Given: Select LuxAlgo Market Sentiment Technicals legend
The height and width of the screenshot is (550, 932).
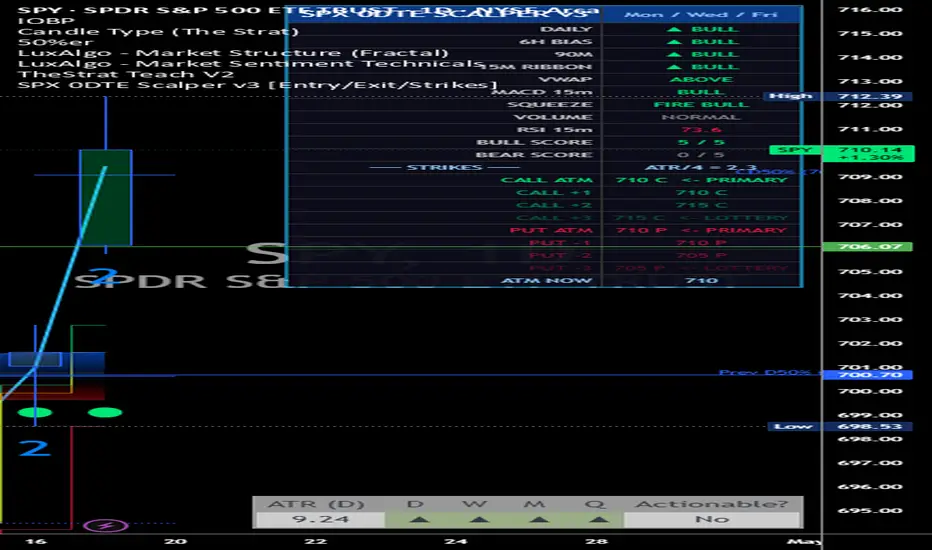Looking at the screenshot, I should click(251, 64).
